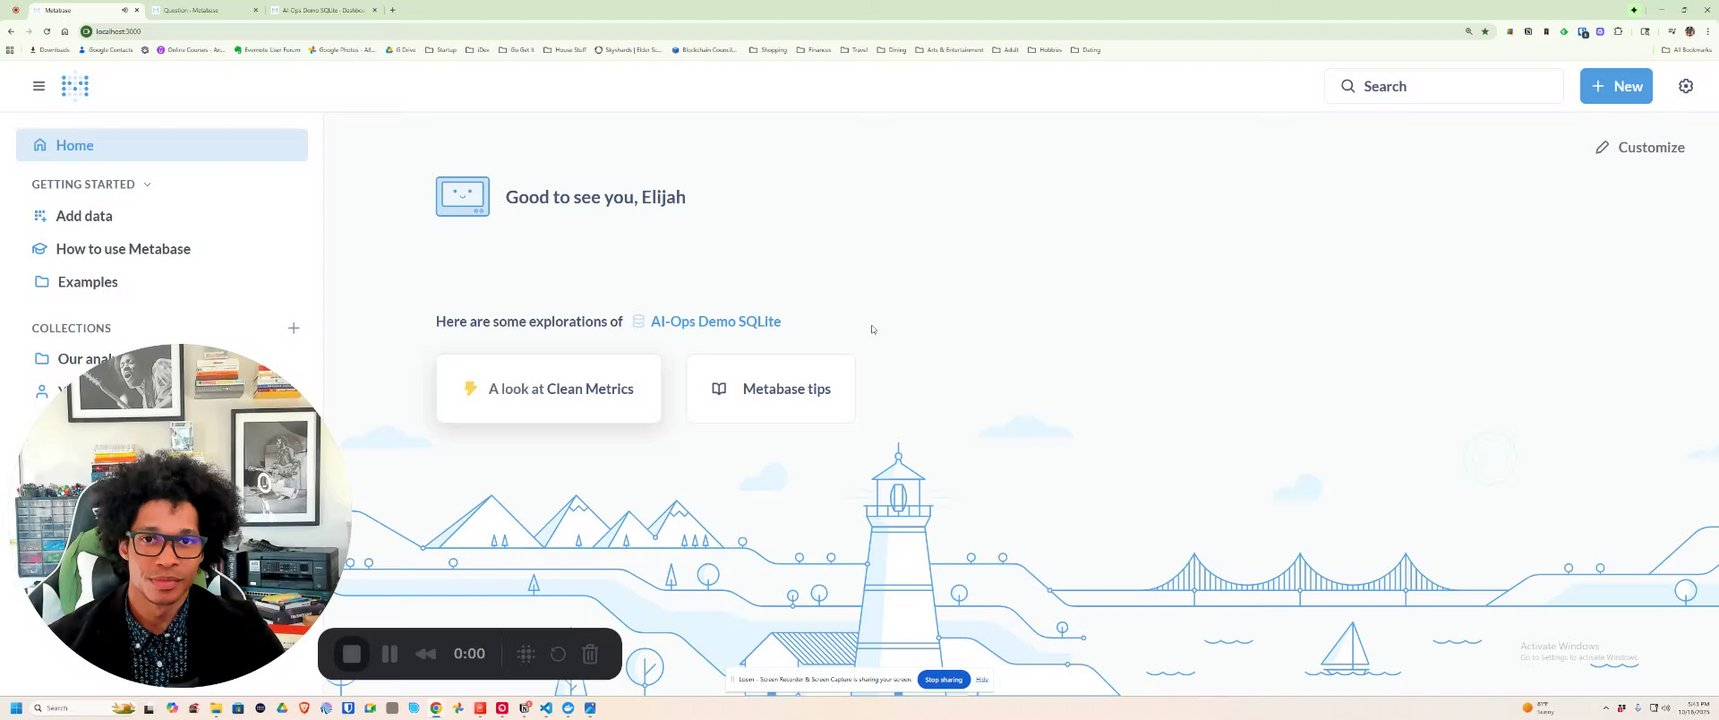The image size is (1719, 720).
Task: Open a new browser tab
Action: pyautogui.click(x=393, y=10)
